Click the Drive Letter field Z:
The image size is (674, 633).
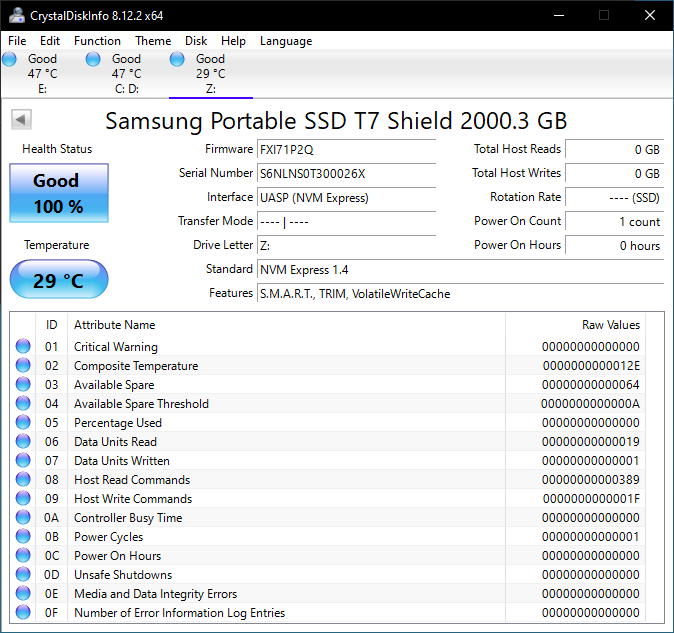pyautogui.click(x=346, y=246)
